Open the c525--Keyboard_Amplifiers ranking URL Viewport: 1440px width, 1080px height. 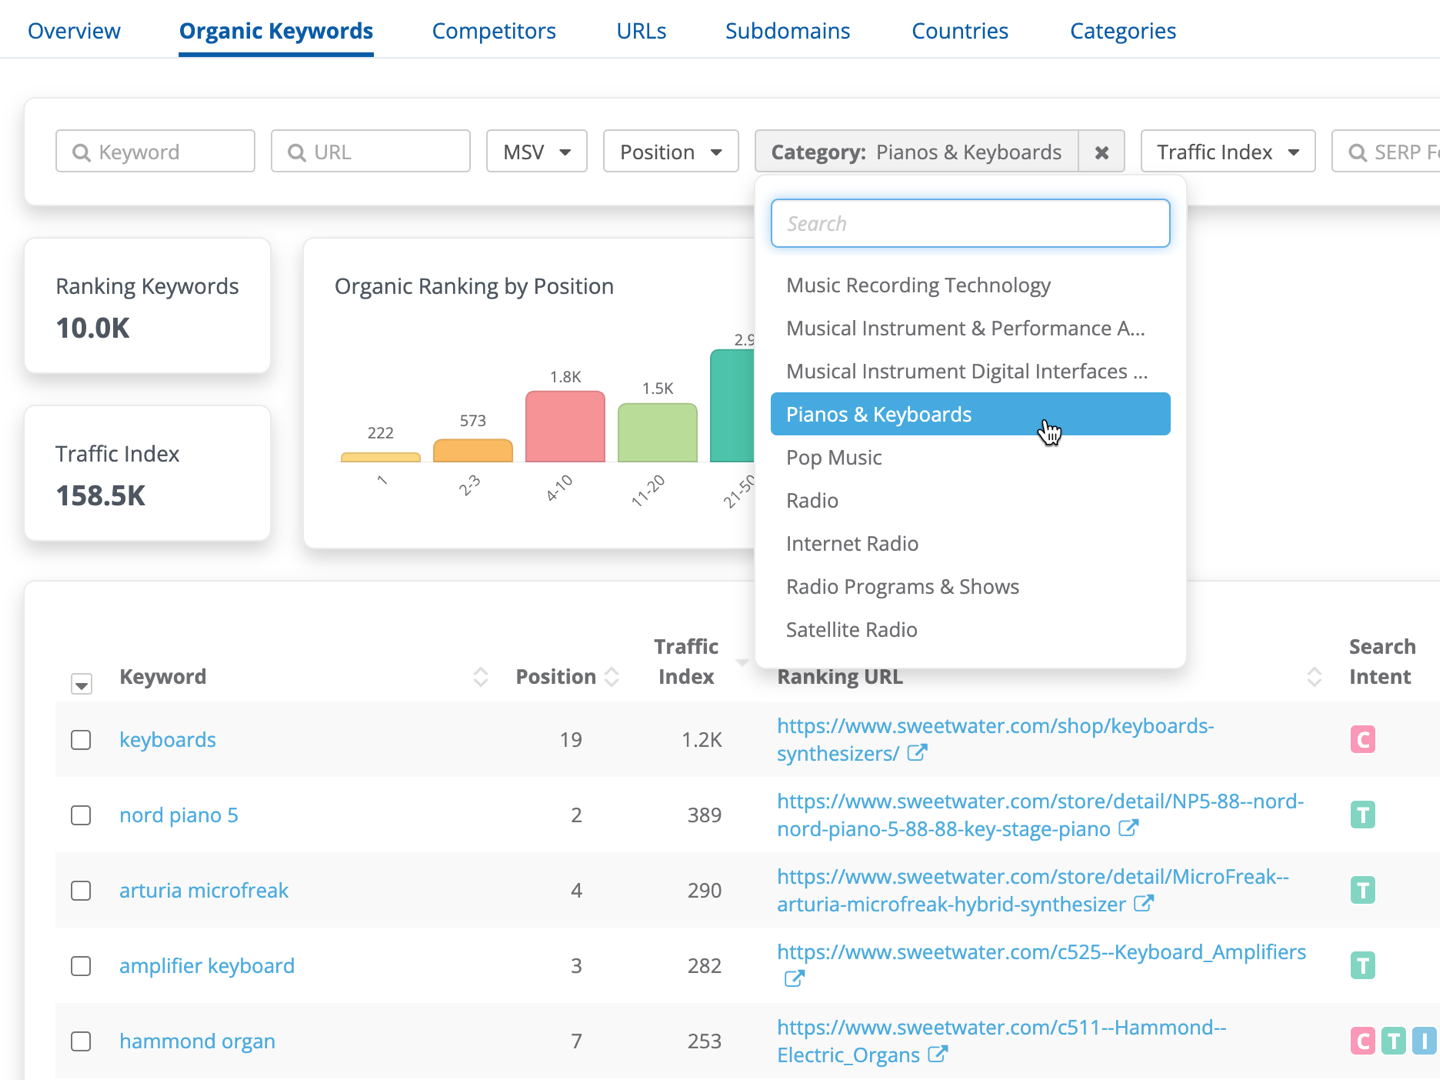point(1041,952)
